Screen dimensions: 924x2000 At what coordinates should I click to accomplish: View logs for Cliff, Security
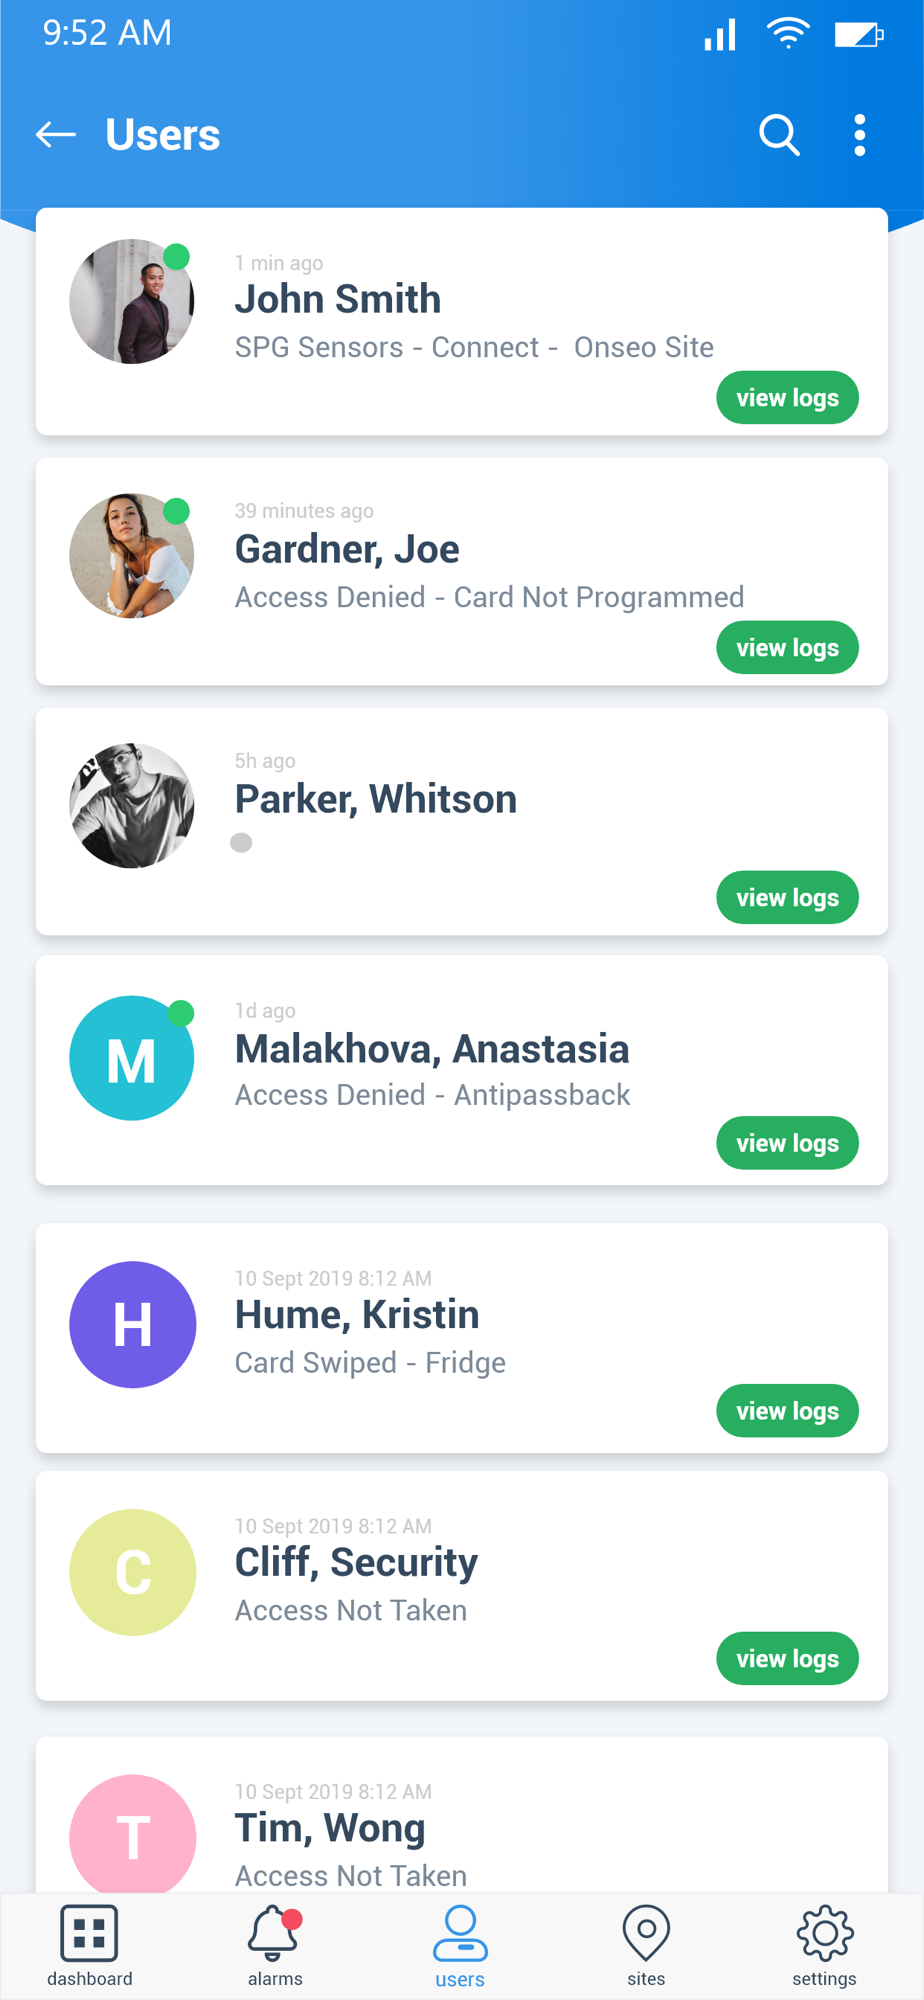[x=788, y=1659]
